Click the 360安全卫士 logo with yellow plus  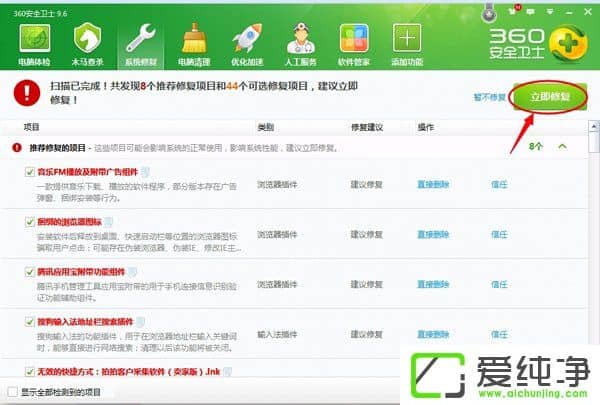538,44
